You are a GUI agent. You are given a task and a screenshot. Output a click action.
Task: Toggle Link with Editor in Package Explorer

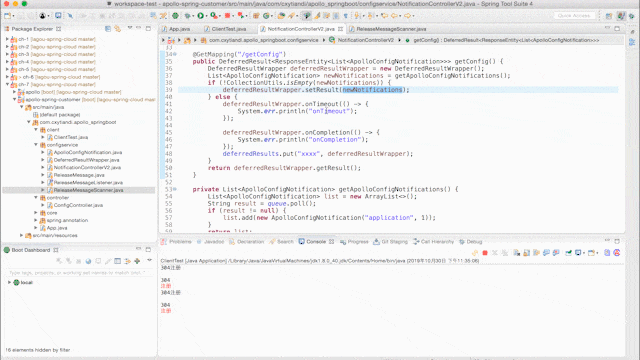118,29
